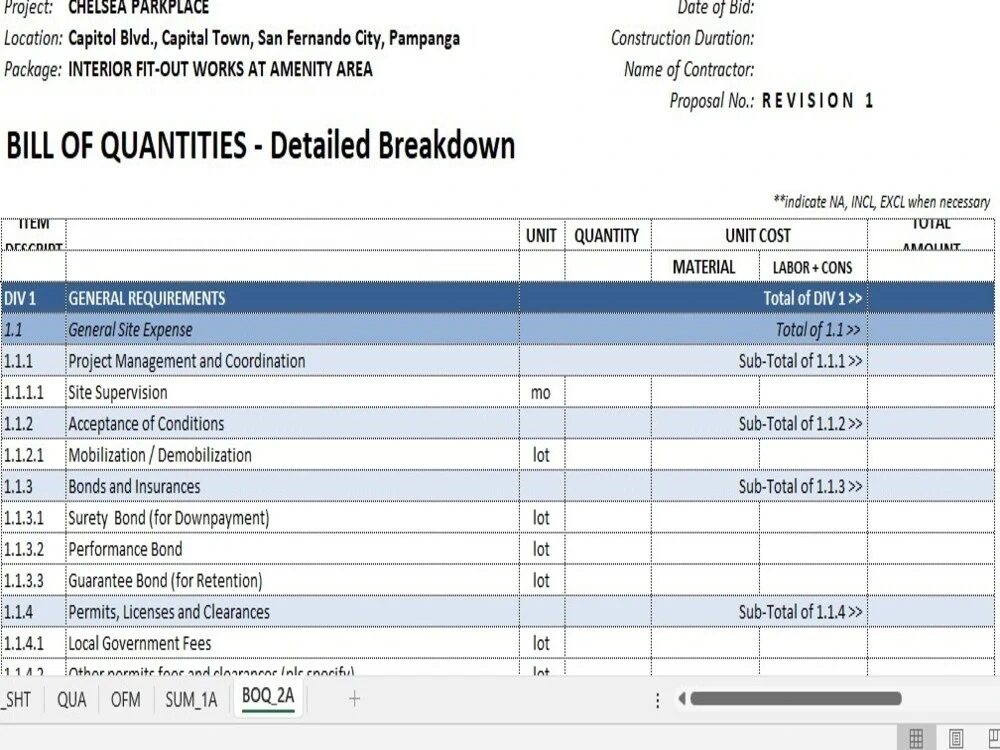Select the Performance Bond 'lot' unit cell
Viewport: 1000px width, 750px height.
(x=541, y=549)
